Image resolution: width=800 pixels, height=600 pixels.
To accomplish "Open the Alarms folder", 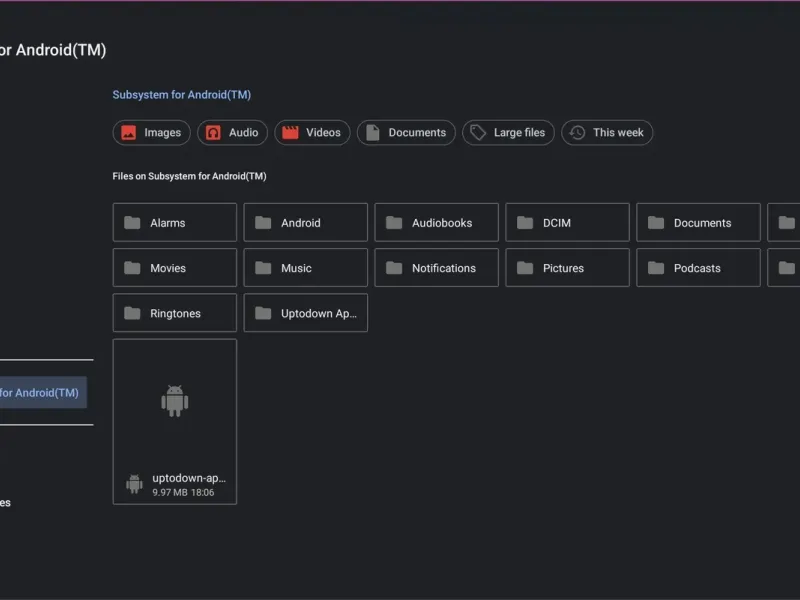I will 174,222.
